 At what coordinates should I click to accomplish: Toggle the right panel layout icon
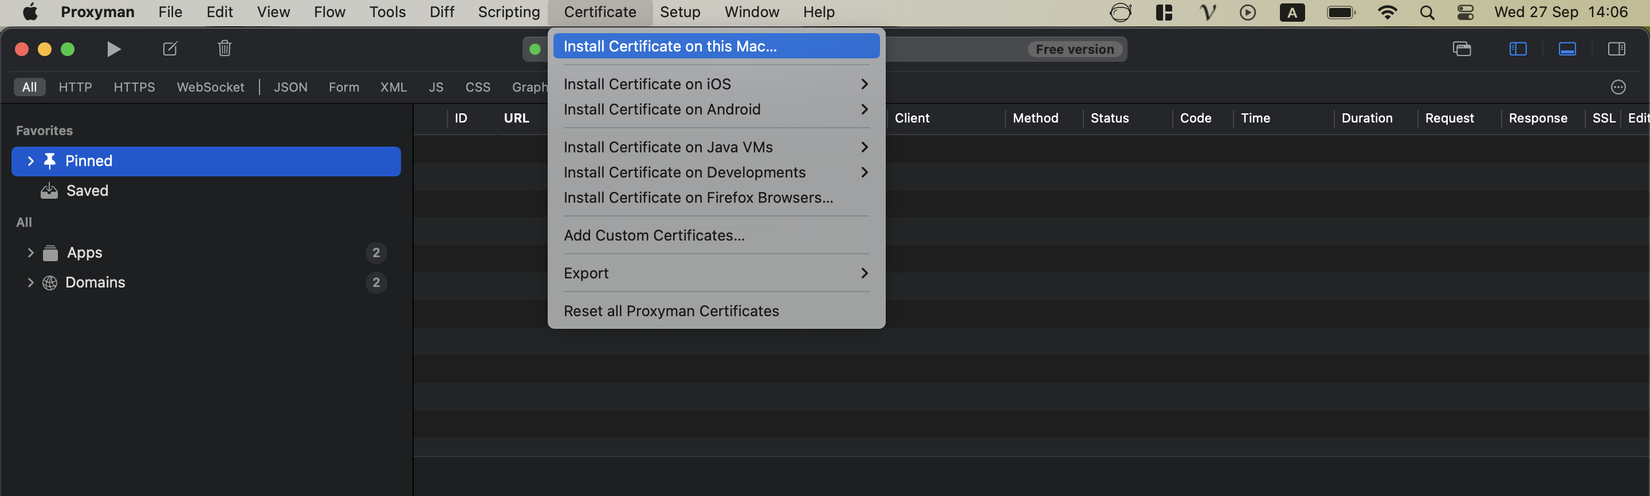[1616, 49]
